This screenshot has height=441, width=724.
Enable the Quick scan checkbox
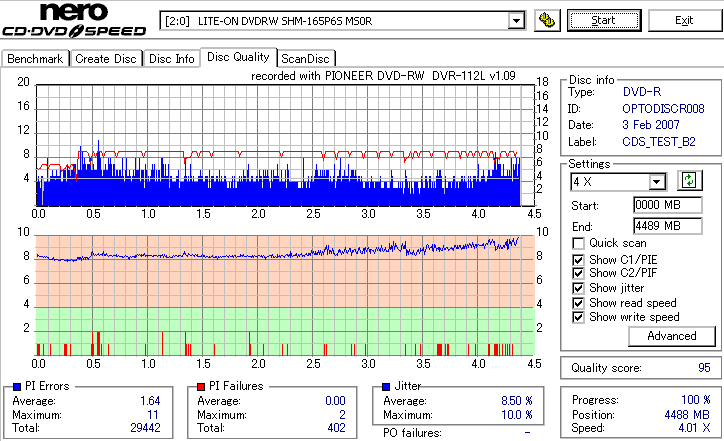click(x=578, y=243)
